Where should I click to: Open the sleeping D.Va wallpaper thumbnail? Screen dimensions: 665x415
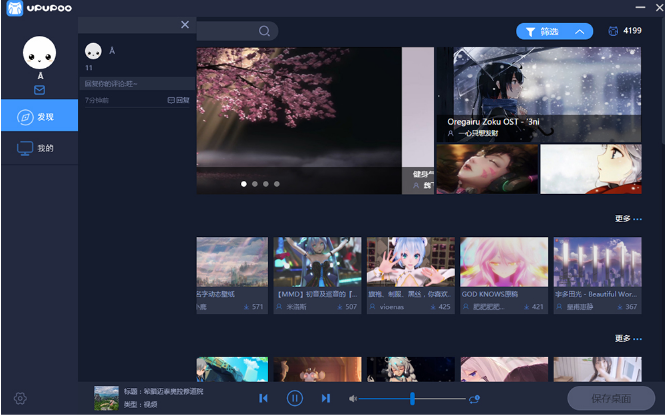point(487,169)
